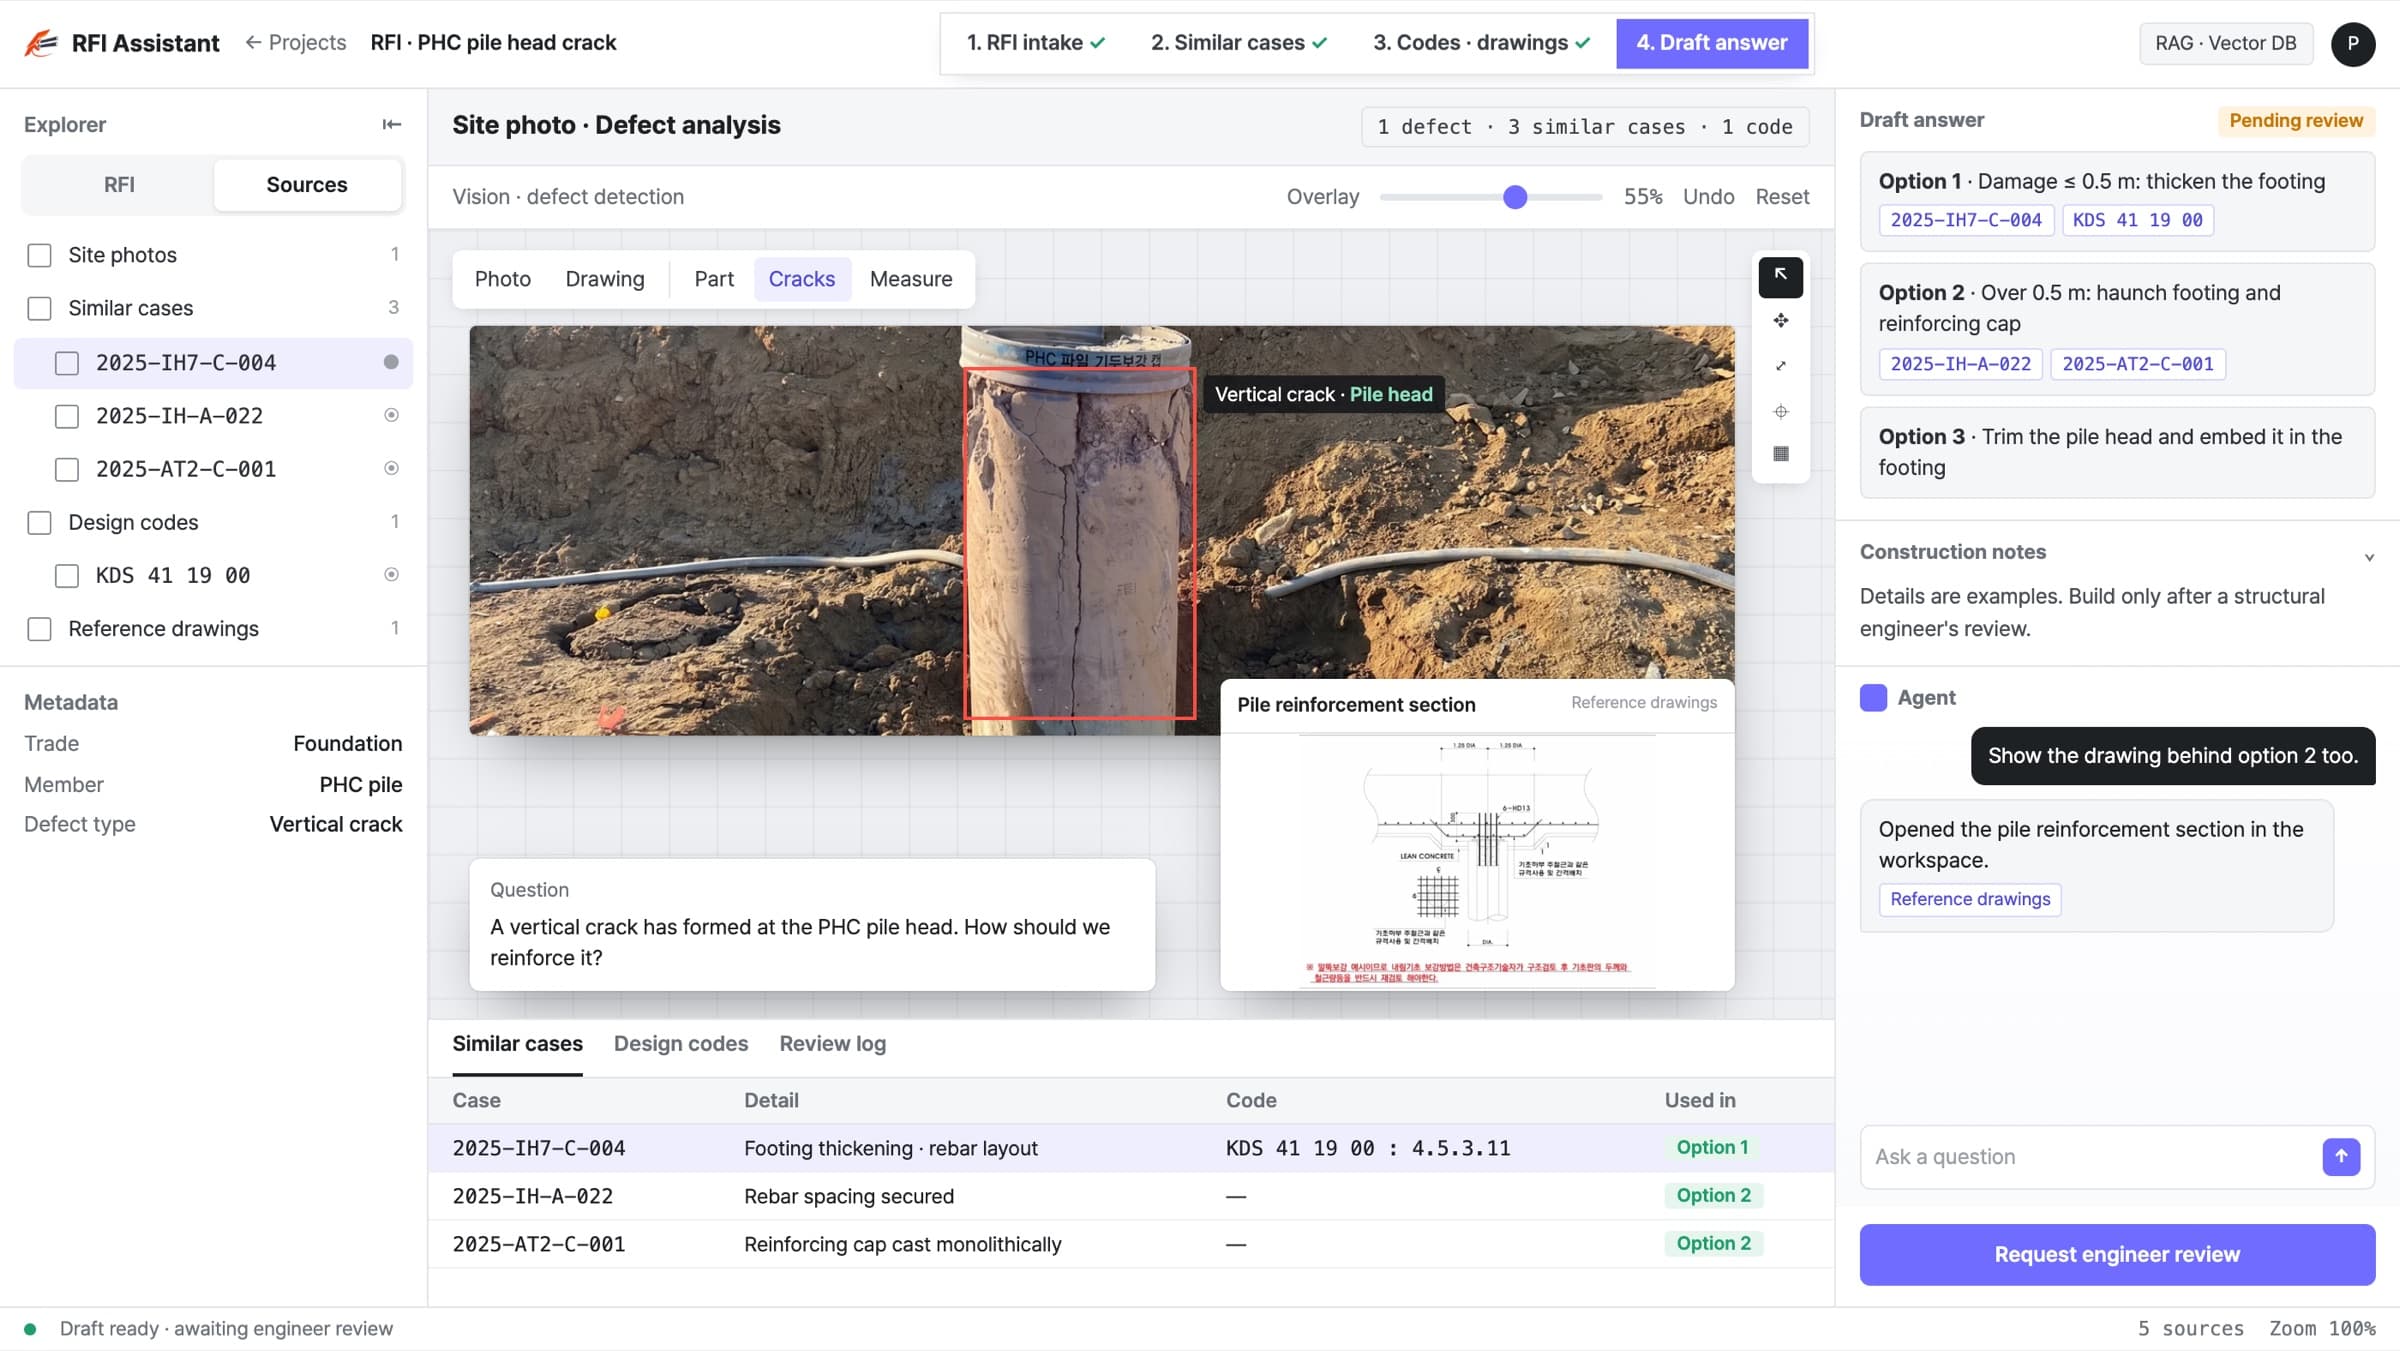Click the Reset overlay button
Image resolution: width=2400 pixels, height=1351 pixels.
1782,197
